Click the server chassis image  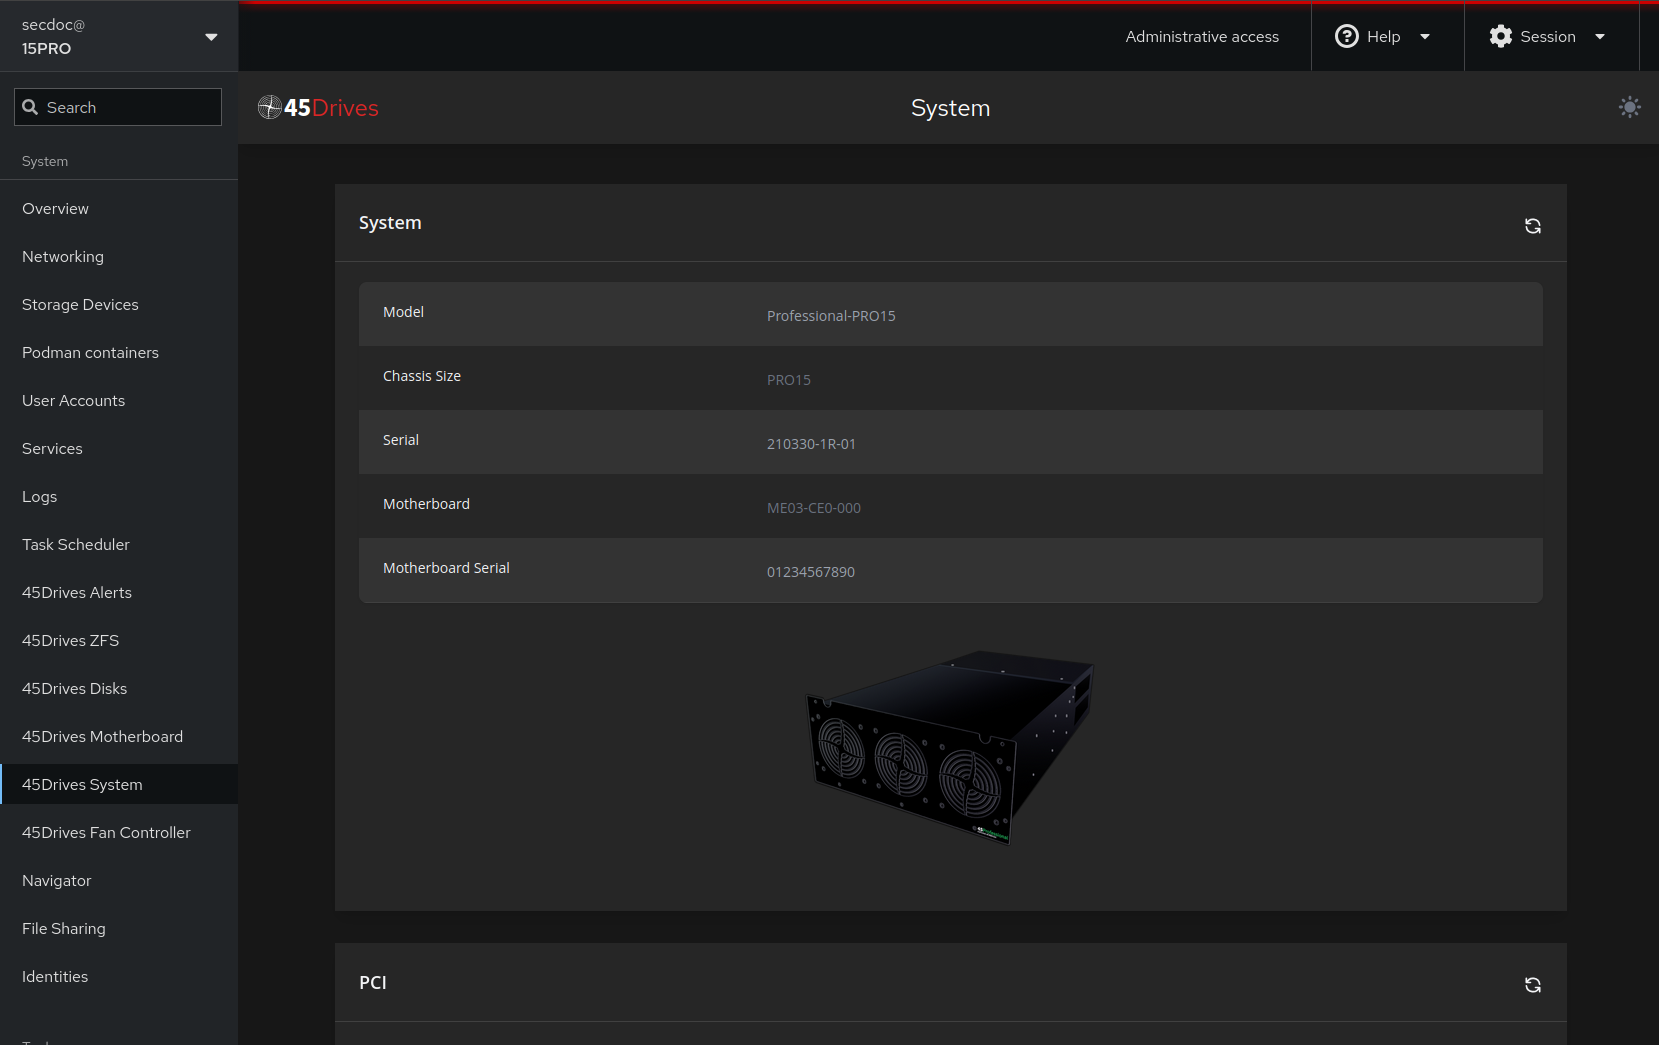950,748
